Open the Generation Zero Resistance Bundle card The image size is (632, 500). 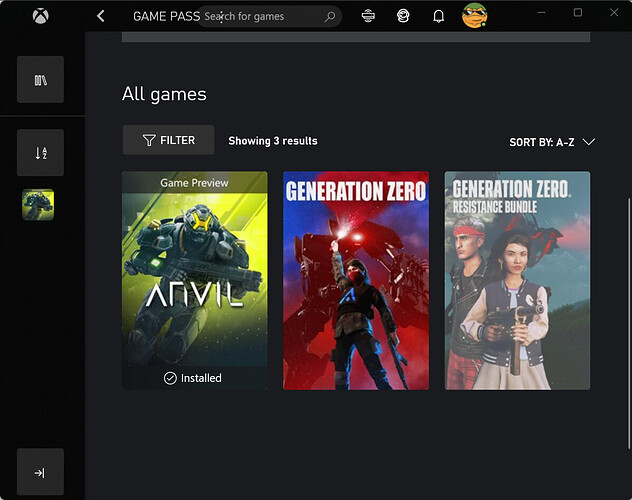coord(518,280)
